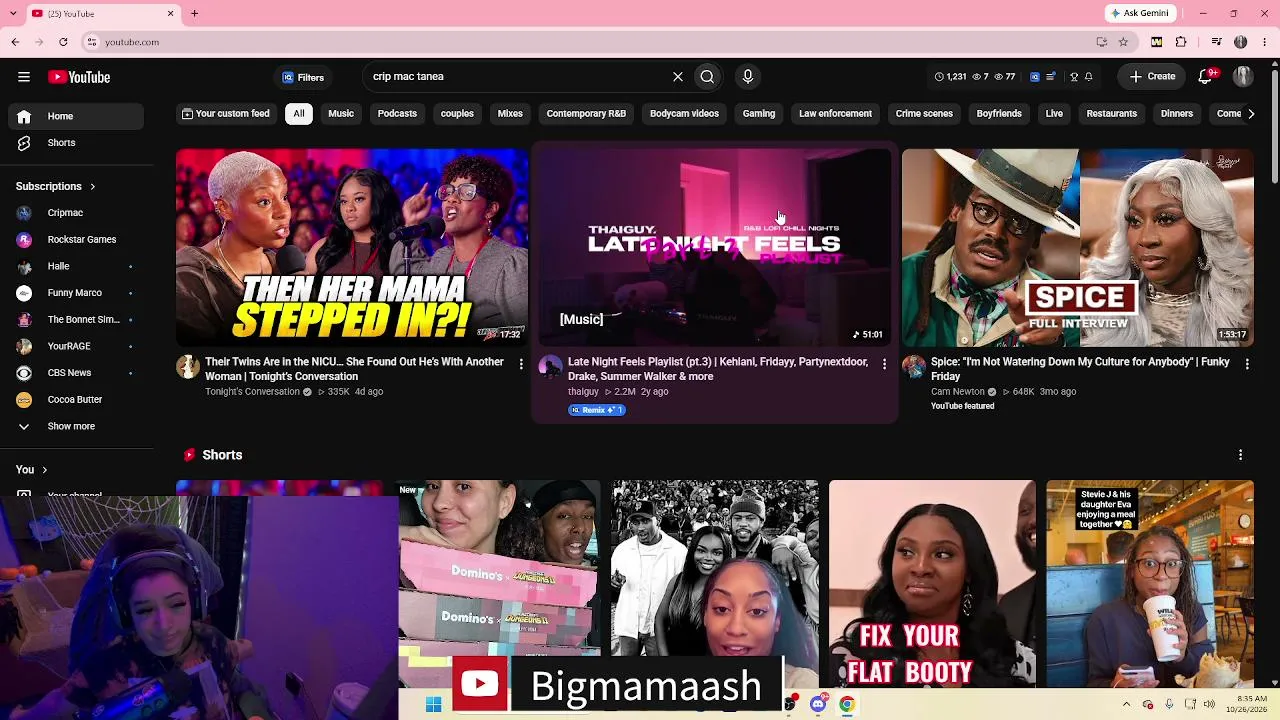The height and width of the screenshot is (720, 1280).
Task: Select the All filter chip
Action: (299, 114)
